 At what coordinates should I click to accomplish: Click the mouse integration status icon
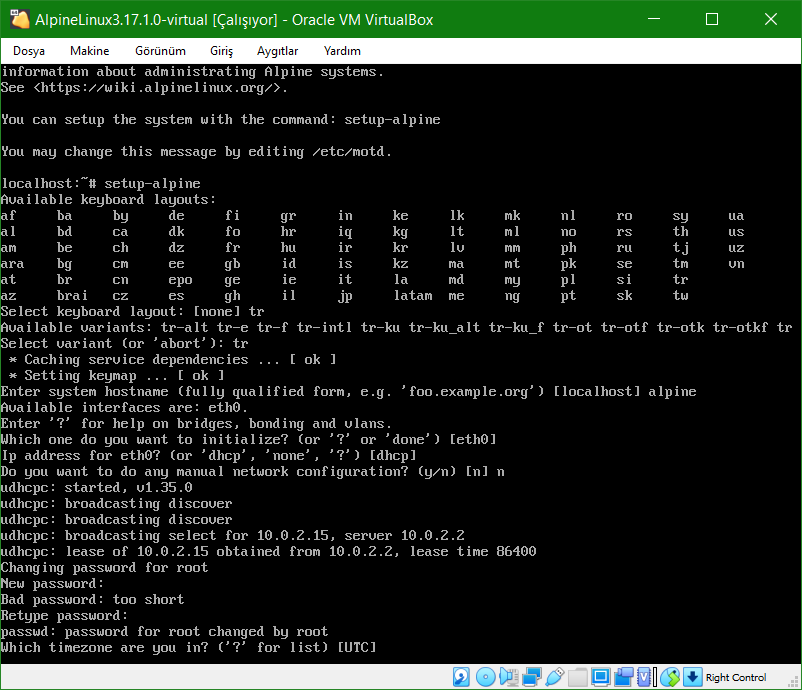670,677
